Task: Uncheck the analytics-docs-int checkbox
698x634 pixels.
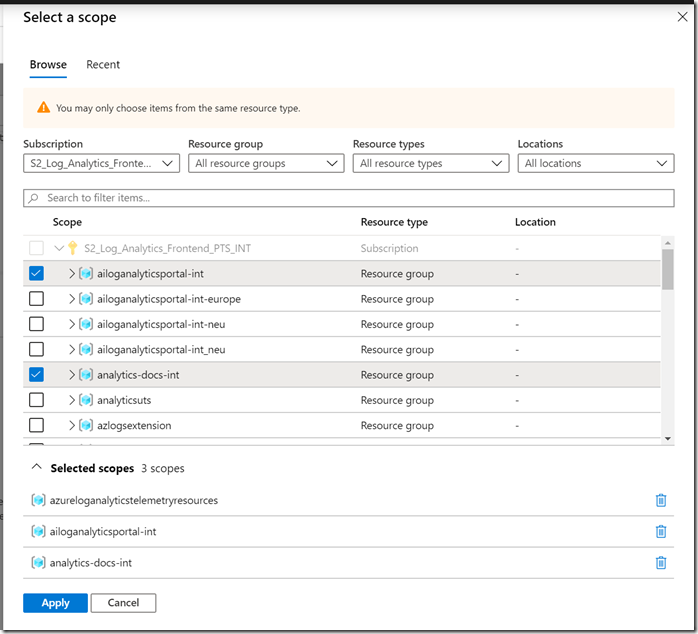Action: coord(37,375)
